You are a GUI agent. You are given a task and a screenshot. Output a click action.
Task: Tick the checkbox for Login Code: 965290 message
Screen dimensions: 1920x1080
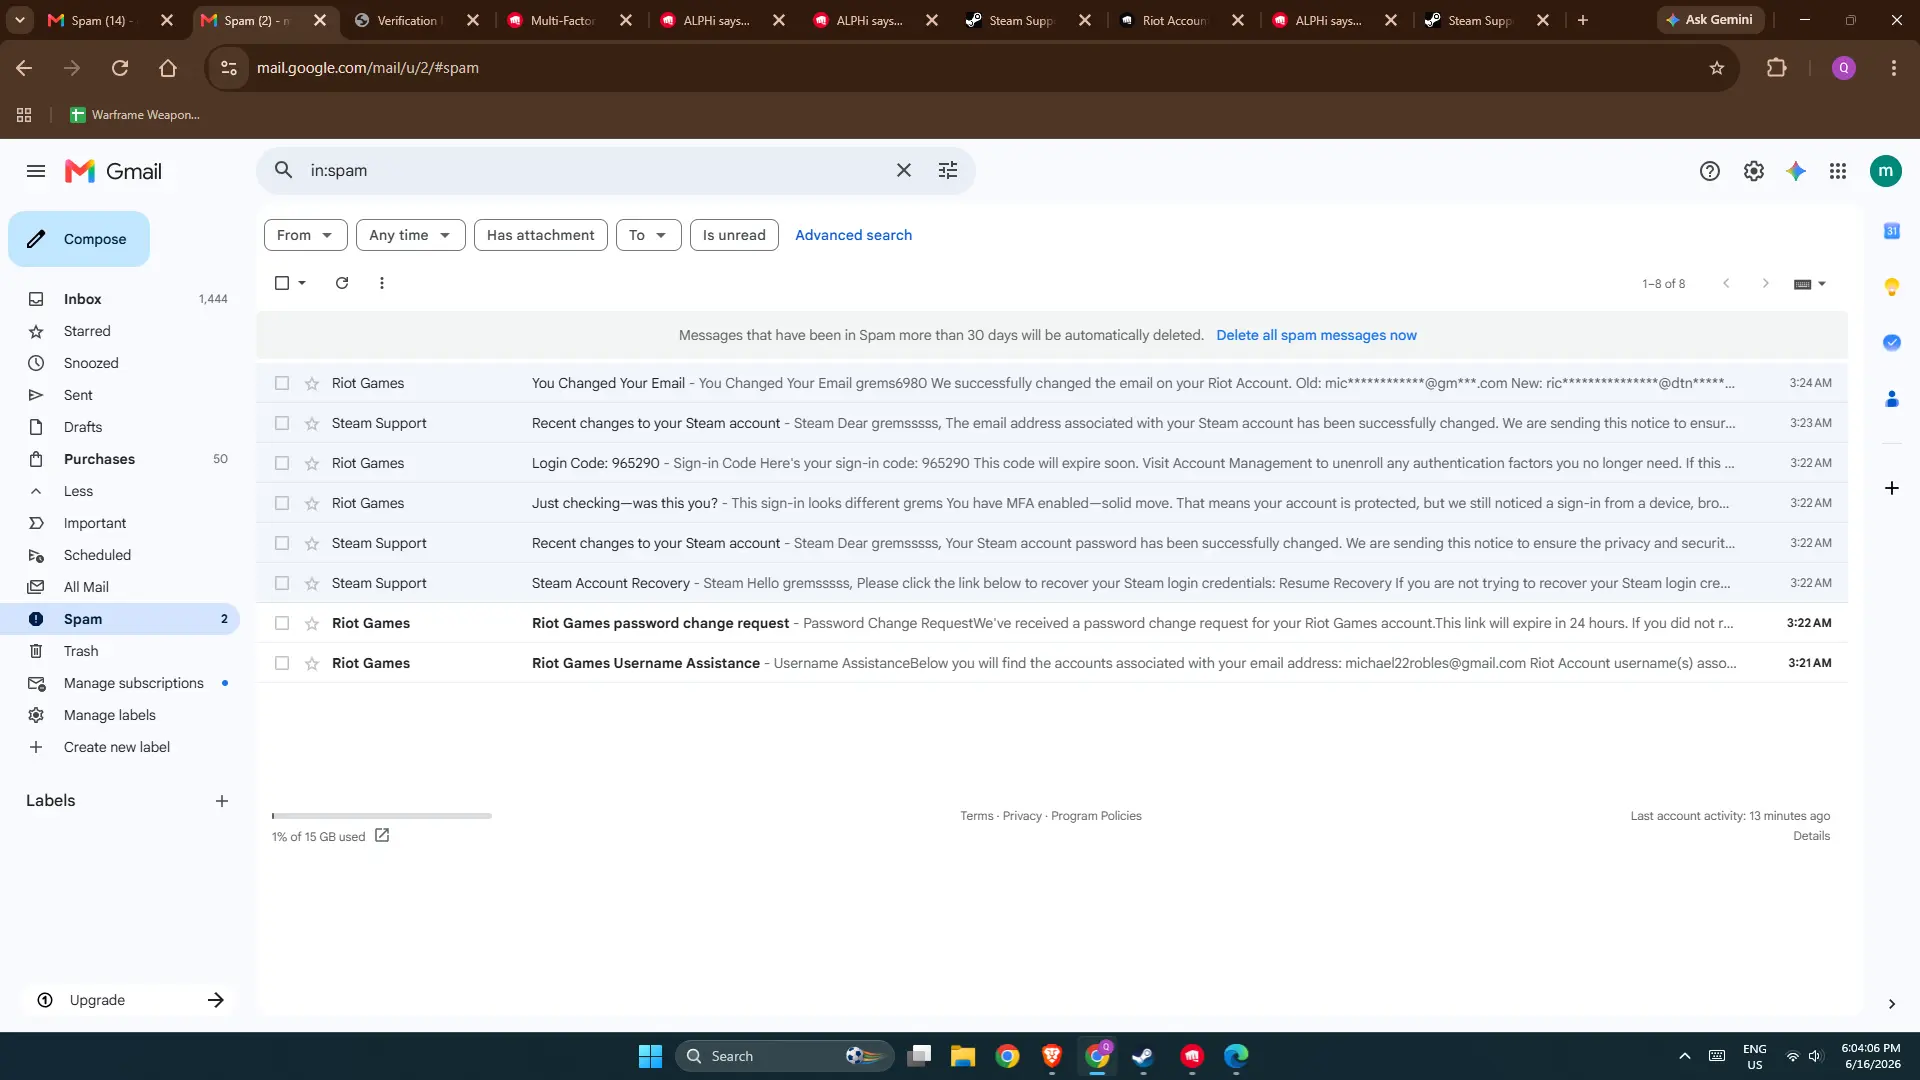point(282,463)
